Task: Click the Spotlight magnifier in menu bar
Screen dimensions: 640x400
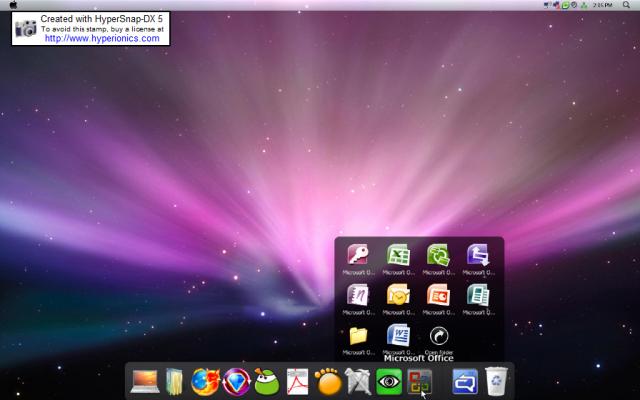Action: click(627, 5)
